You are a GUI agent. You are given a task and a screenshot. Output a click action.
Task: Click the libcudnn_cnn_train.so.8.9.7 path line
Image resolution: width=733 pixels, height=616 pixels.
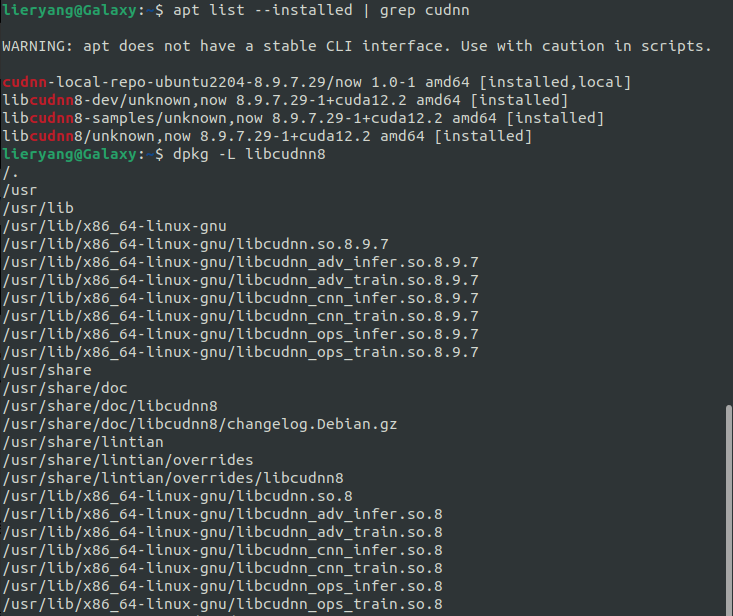click(240, 316)
